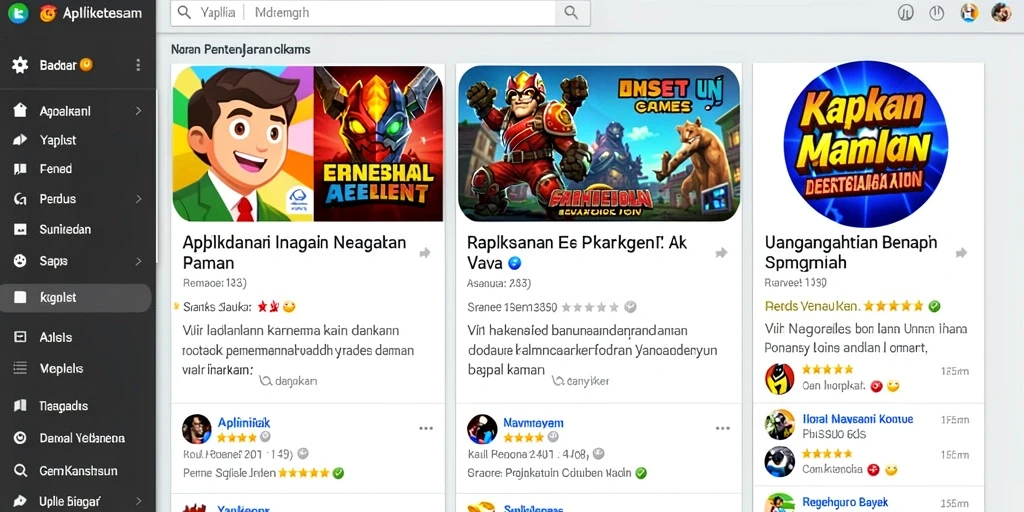Click the magnifier button at search bar end
This screenshot has height=512, width=1024.
click(572, 12)
